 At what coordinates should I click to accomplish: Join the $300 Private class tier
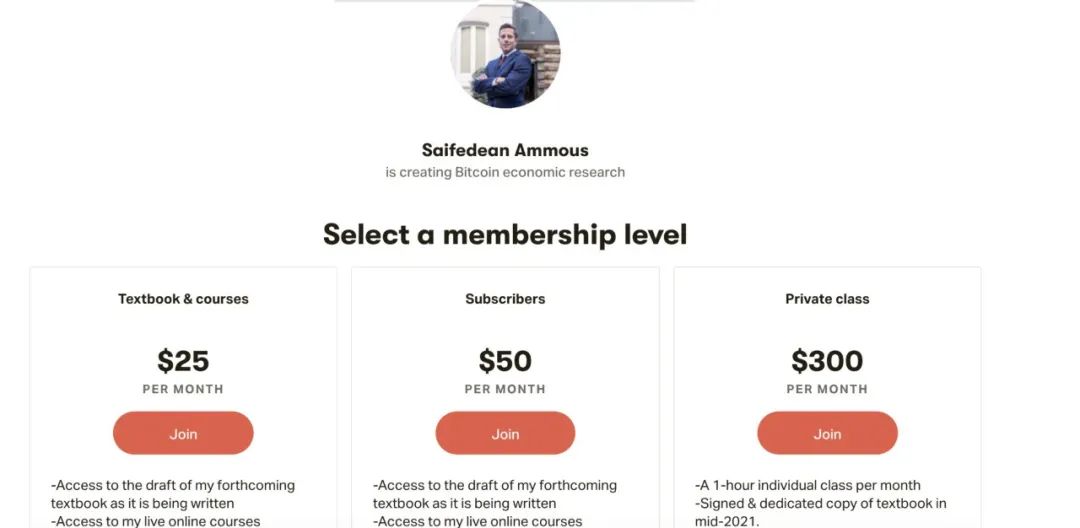point(827,434)
